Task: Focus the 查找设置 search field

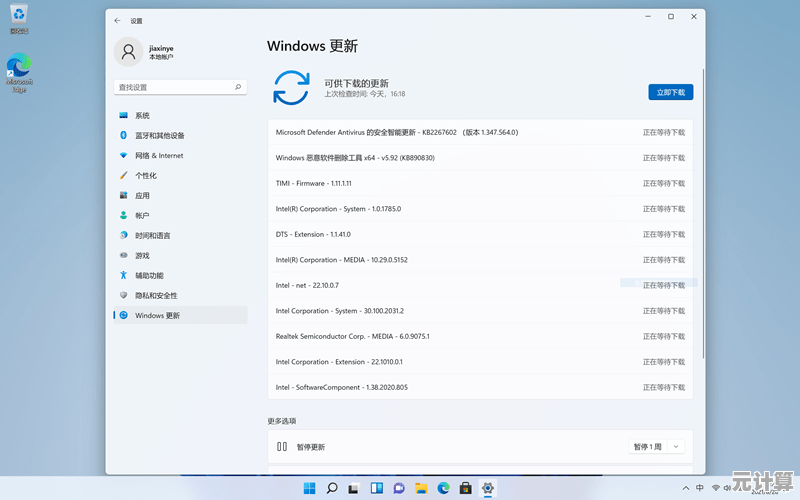Action: point(180,87)
